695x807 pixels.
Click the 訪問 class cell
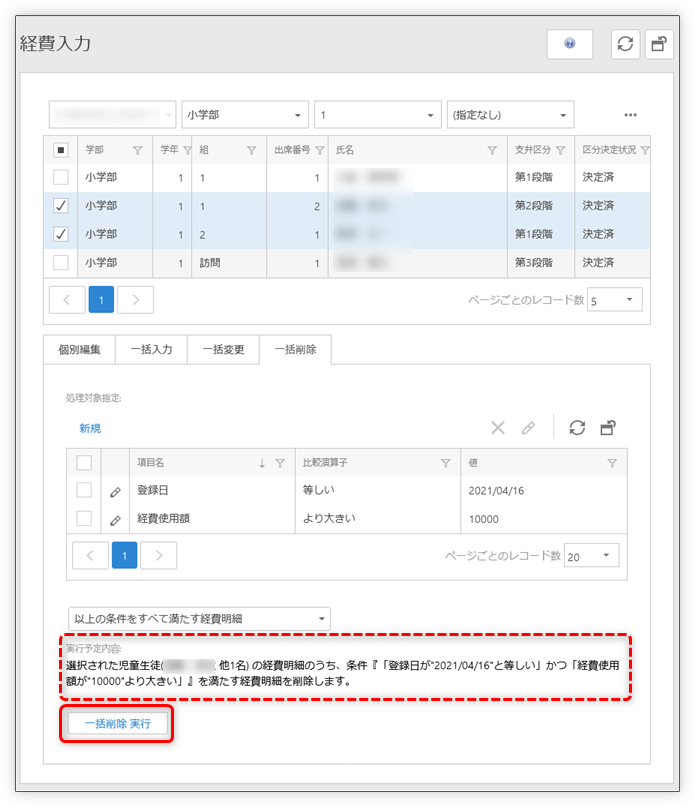pyautogui.click(x=229, y=263)
